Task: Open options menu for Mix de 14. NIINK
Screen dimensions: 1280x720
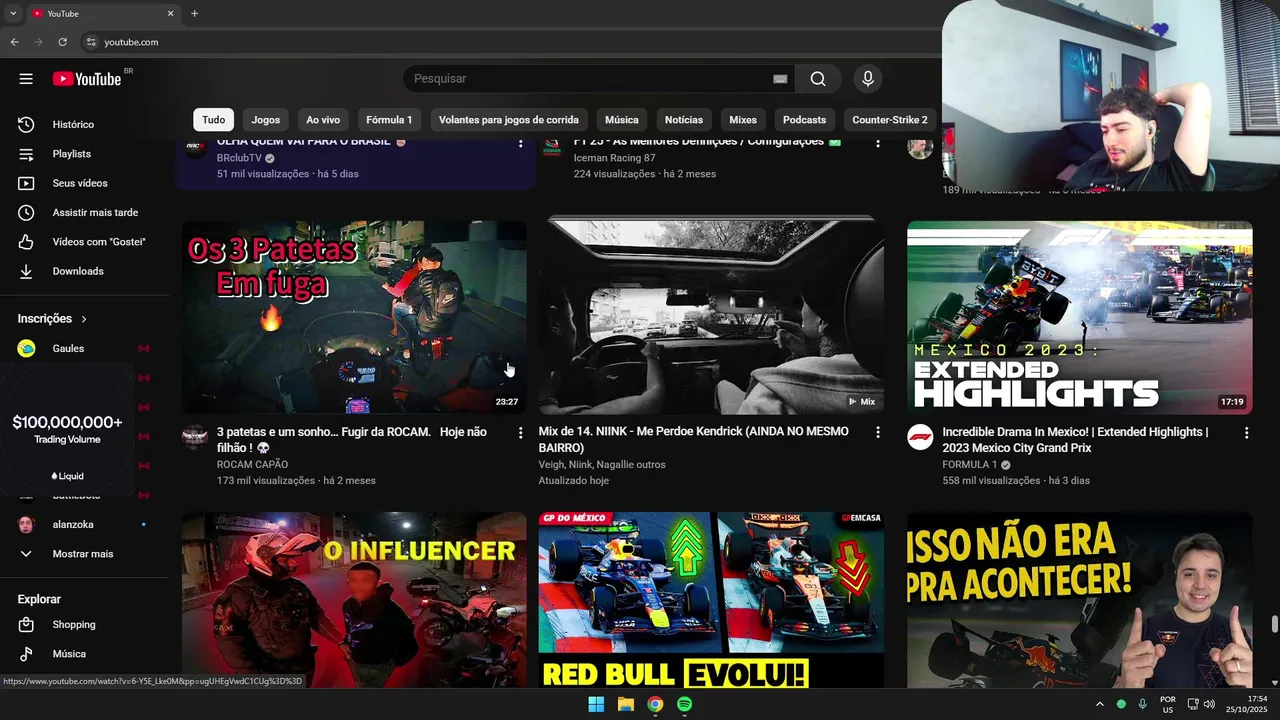Action: 878,433
